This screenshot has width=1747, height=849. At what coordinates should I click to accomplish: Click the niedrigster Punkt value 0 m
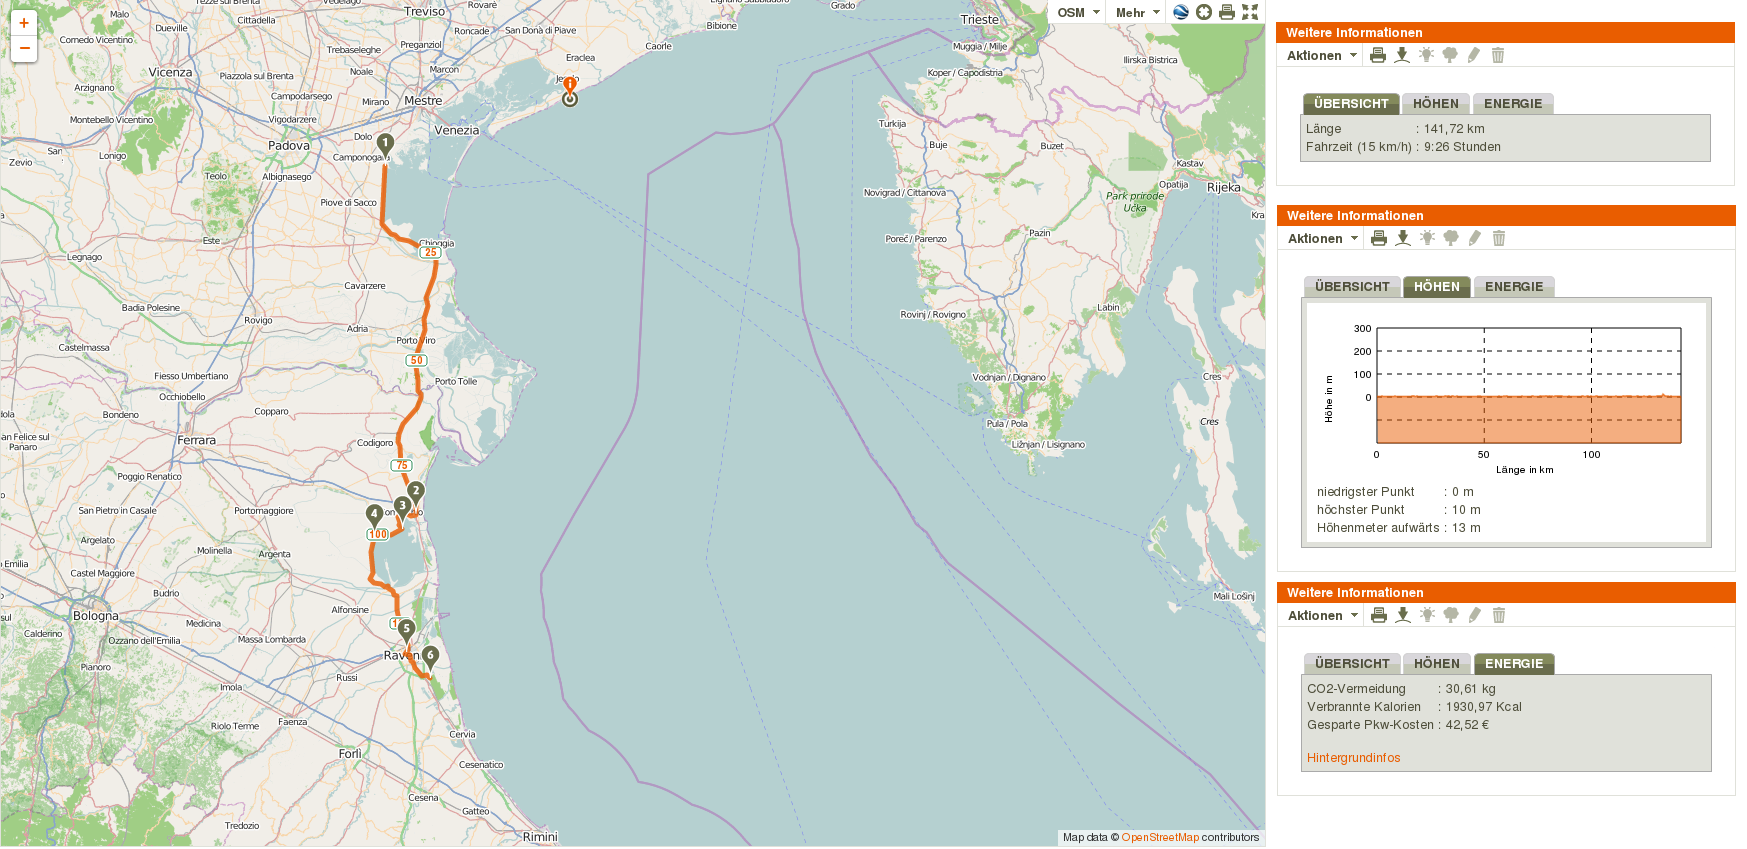[x=1463, y=492]
